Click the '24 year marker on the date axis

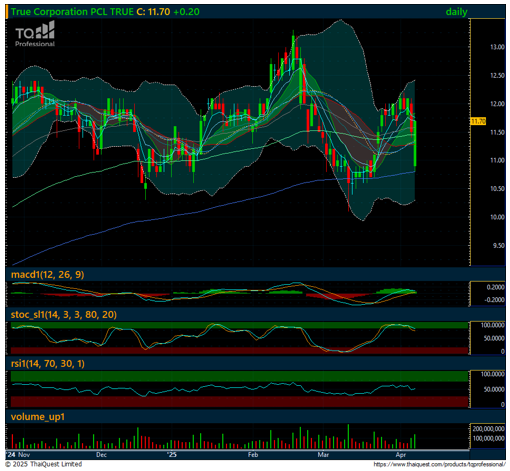(11, 455)
